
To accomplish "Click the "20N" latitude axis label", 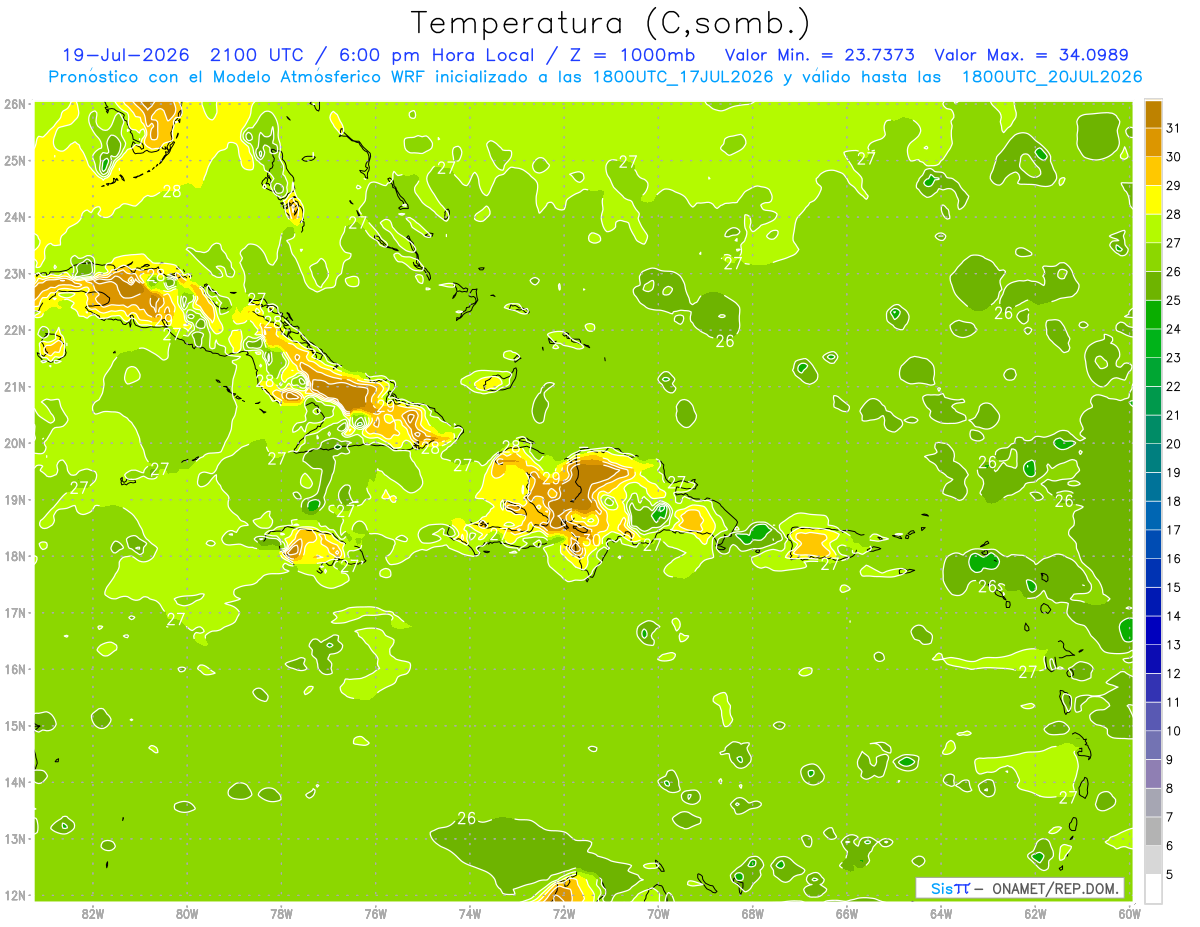I will point(15,443).
